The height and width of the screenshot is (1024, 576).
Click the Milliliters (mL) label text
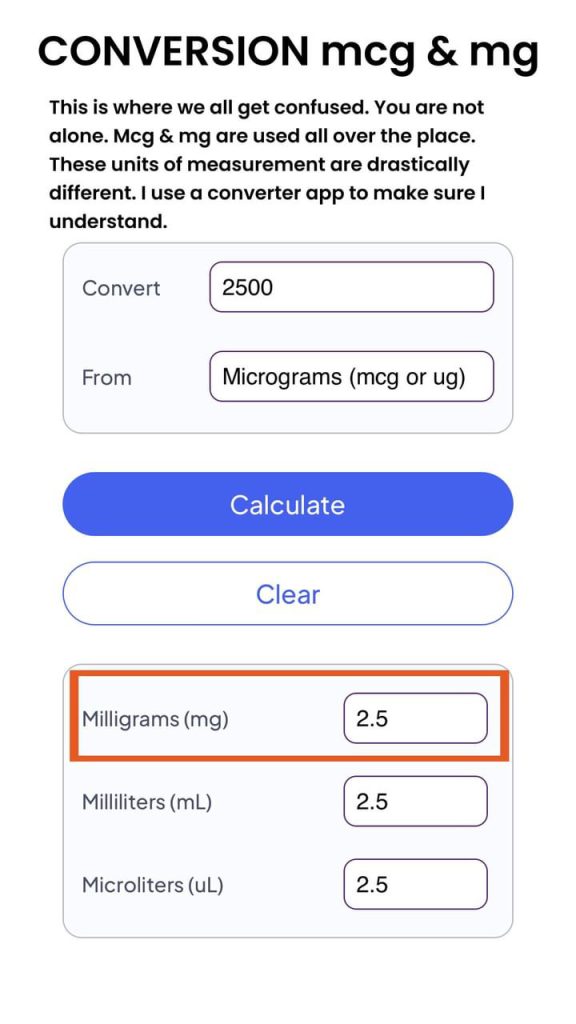coord(147,802)
